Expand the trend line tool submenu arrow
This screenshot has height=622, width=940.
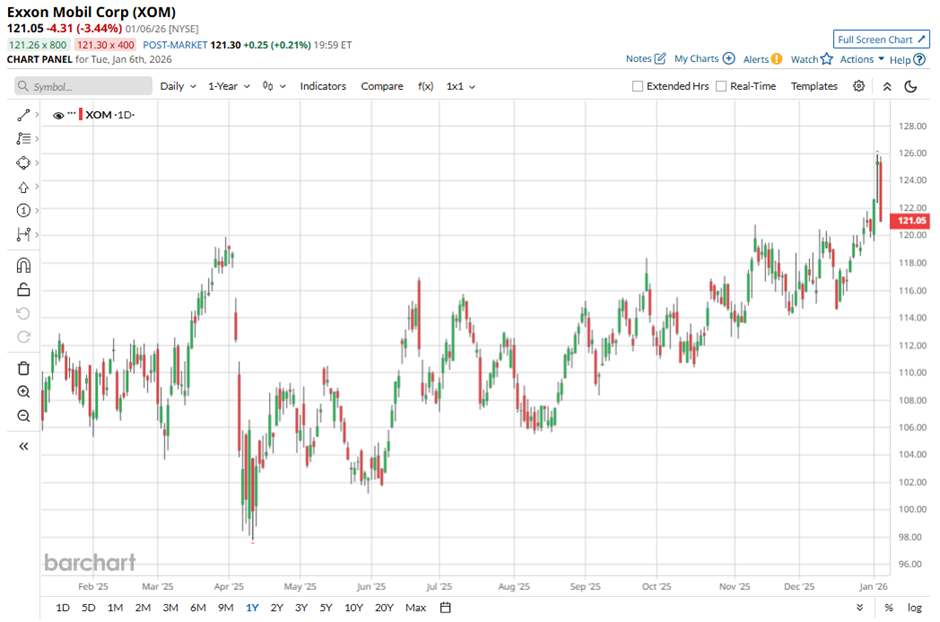pyautogui.click(x=37, y=114)
